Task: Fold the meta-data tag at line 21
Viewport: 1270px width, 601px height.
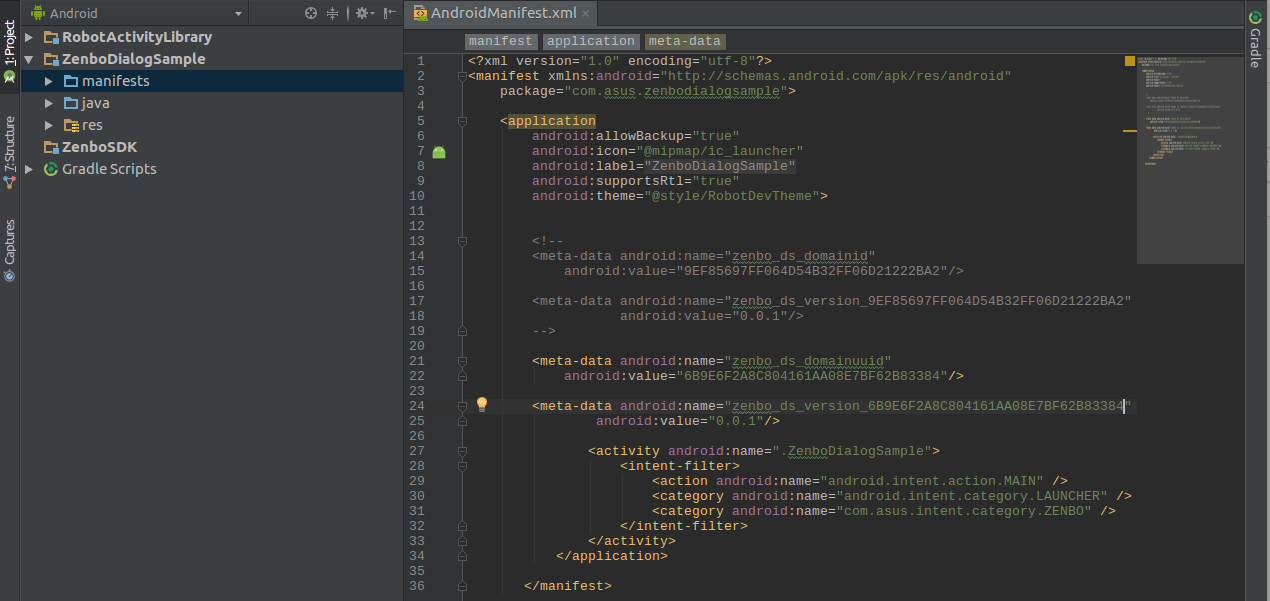Action: (462, 361)
